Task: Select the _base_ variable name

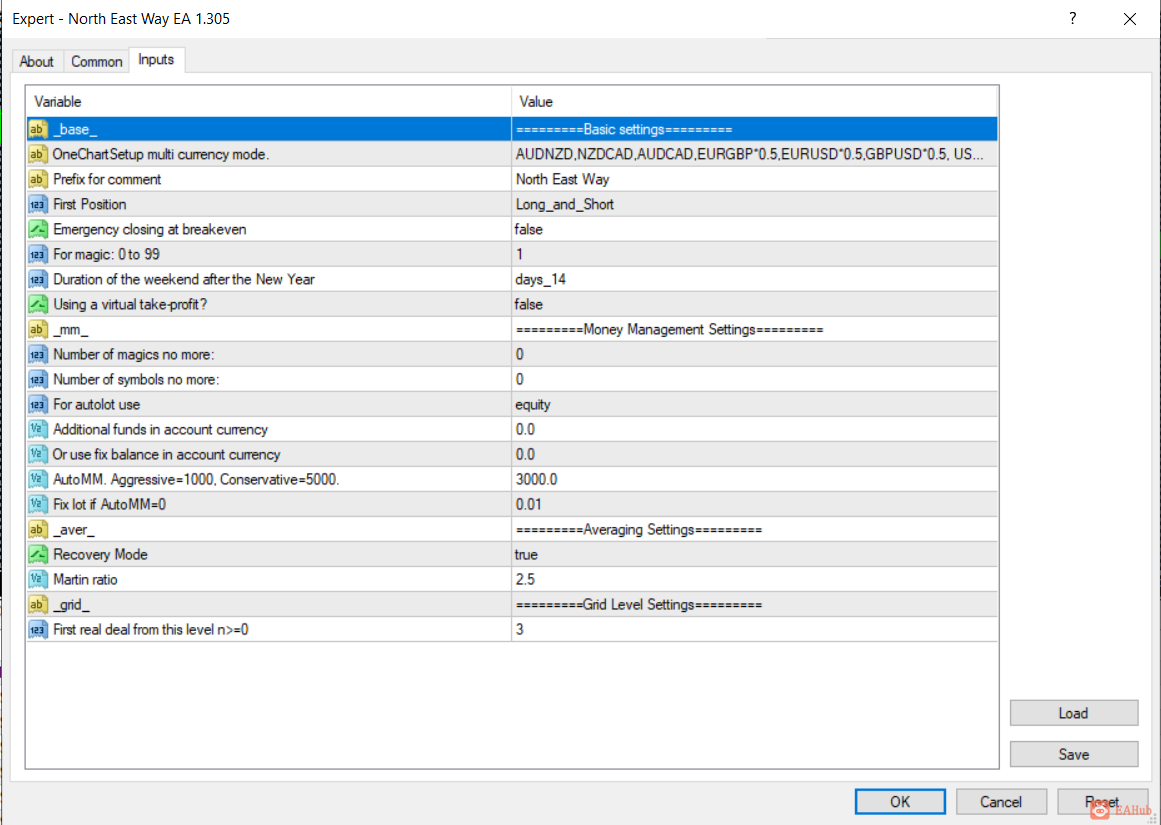Action: click(76, 130)
